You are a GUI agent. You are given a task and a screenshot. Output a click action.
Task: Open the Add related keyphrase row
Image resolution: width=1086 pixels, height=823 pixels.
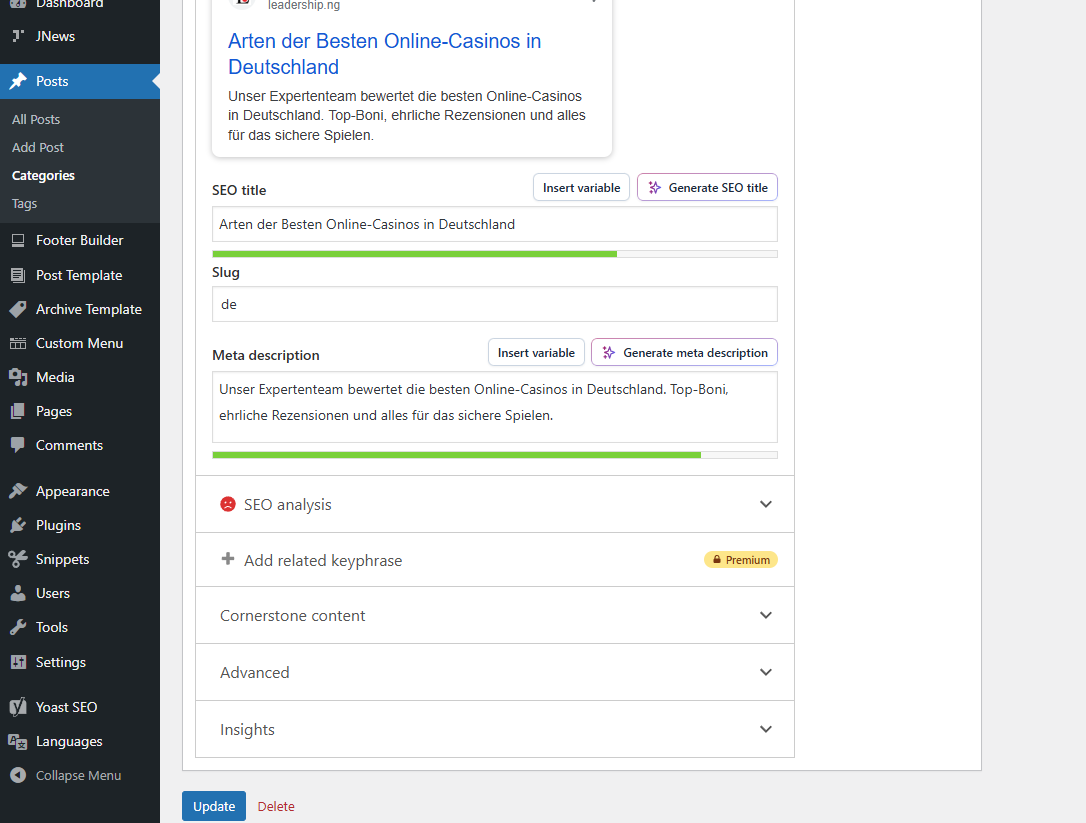tap(495, 560)
